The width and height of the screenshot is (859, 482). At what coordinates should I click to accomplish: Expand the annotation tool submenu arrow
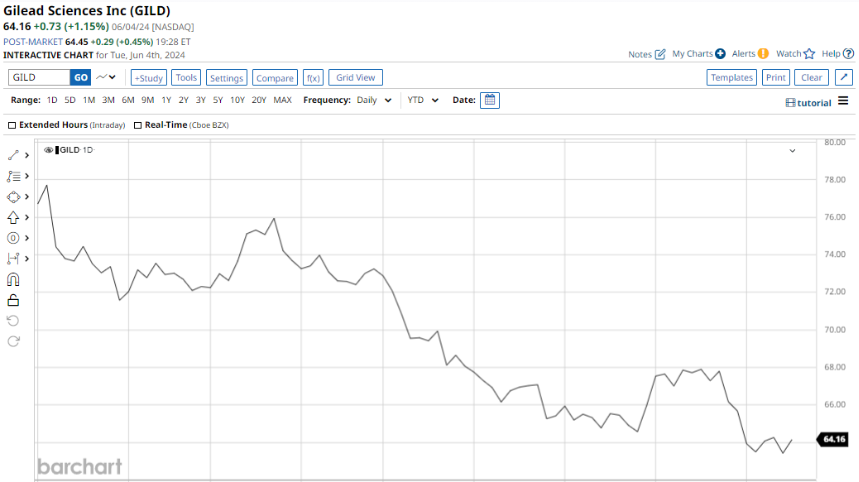(27, 176)
